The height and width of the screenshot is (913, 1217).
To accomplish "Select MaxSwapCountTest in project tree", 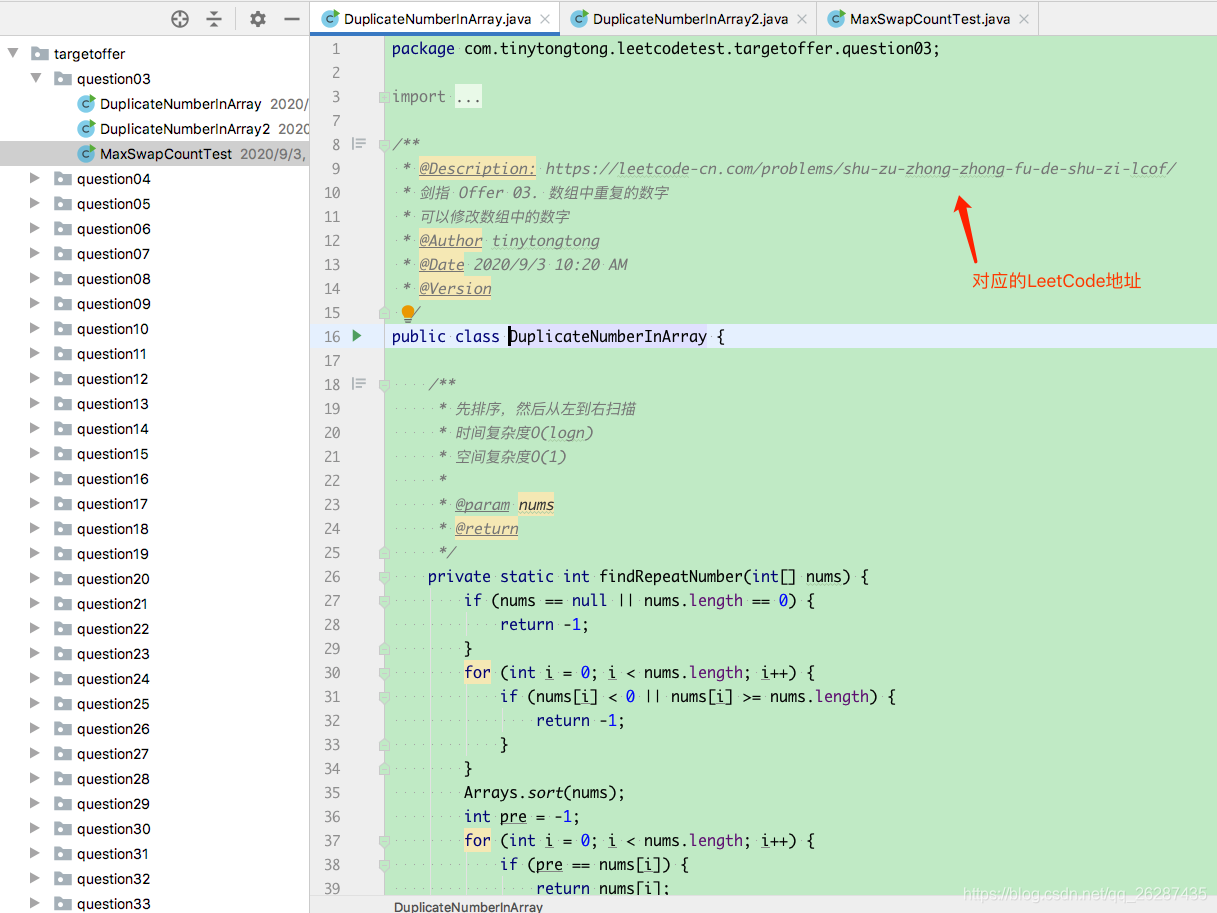I will [x=166, y=154].
